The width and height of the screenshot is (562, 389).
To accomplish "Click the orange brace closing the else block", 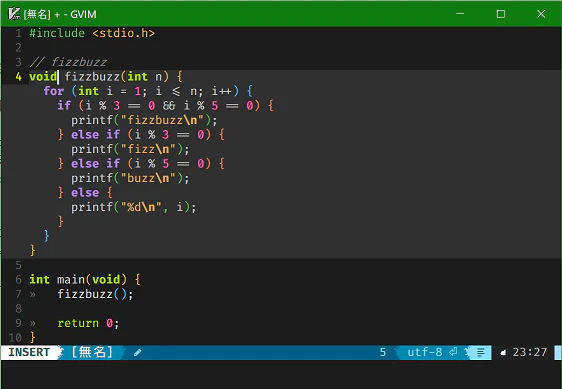I will coord(61,222).
